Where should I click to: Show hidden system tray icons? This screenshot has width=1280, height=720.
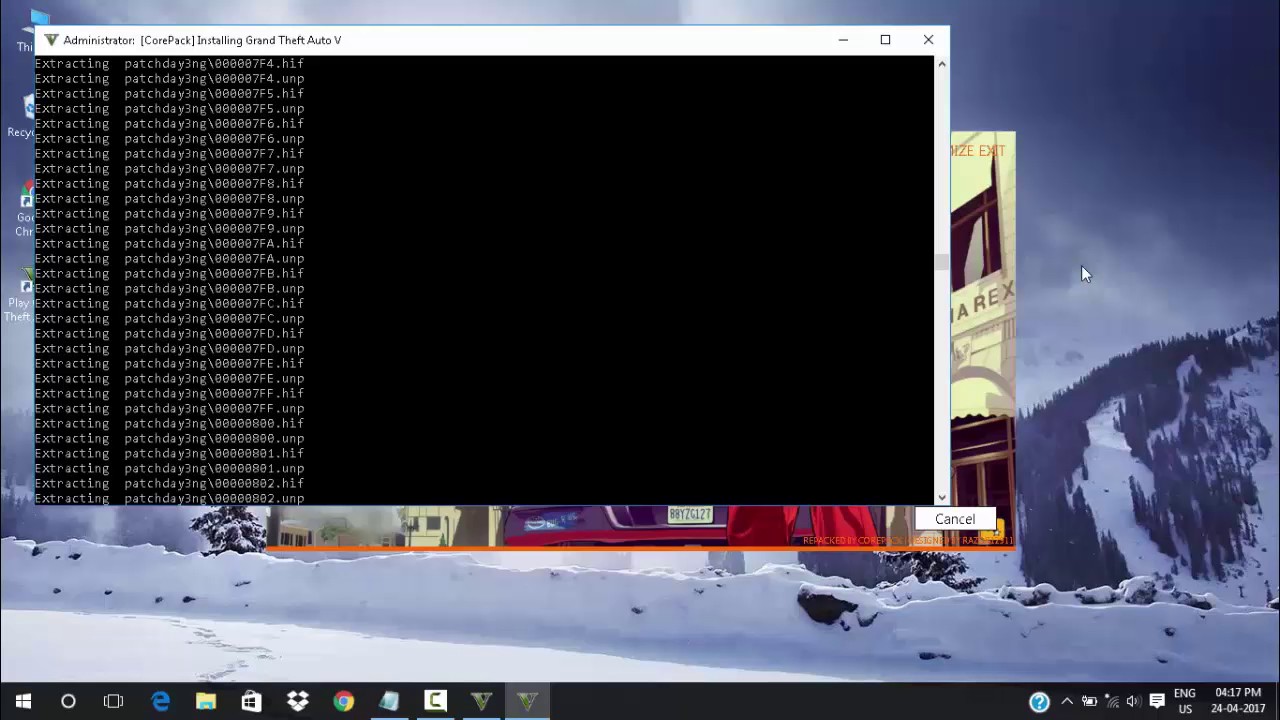coord(1066,702)
